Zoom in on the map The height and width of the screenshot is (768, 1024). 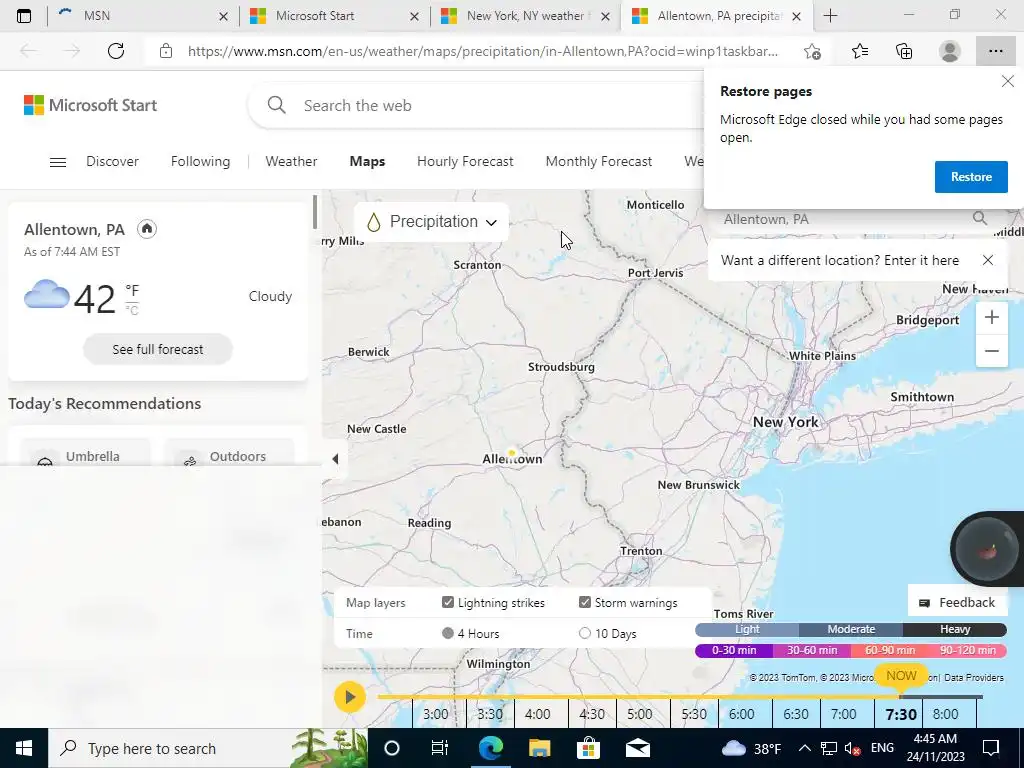pyautogui.click(x=991, y=317)
